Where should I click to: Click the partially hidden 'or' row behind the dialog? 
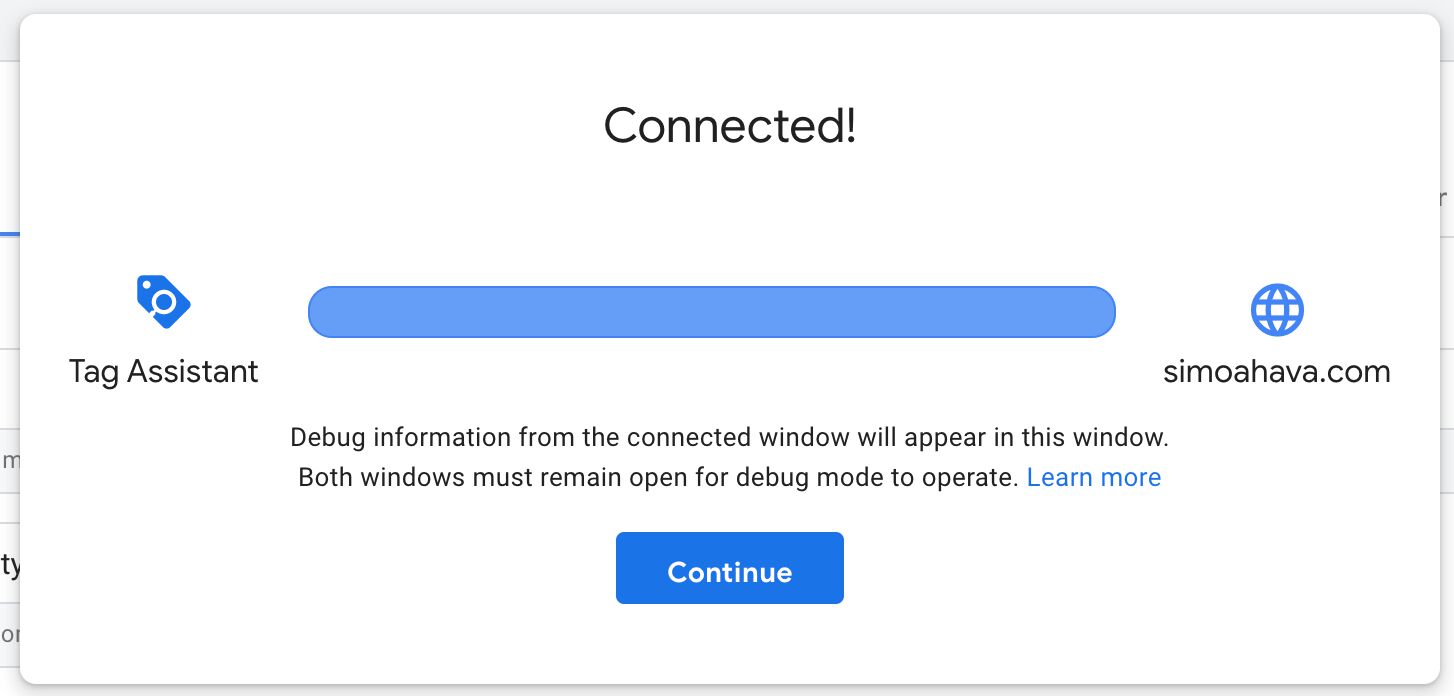coord(10,635)
